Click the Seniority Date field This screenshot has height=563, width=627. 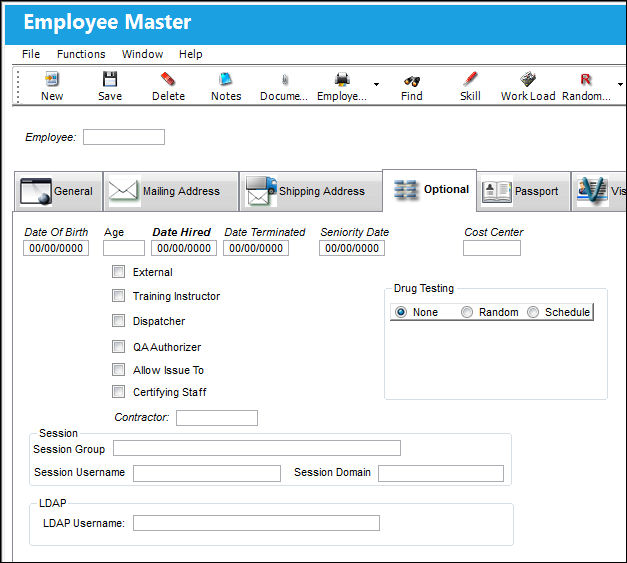point(352,248)
